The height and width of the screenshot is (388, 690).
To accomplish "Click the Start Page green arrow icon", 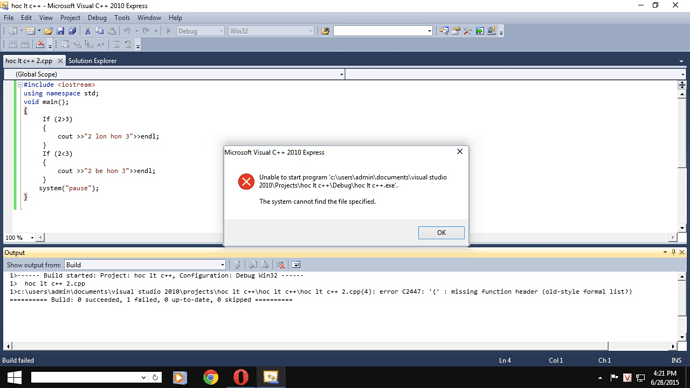I will 480,31.
